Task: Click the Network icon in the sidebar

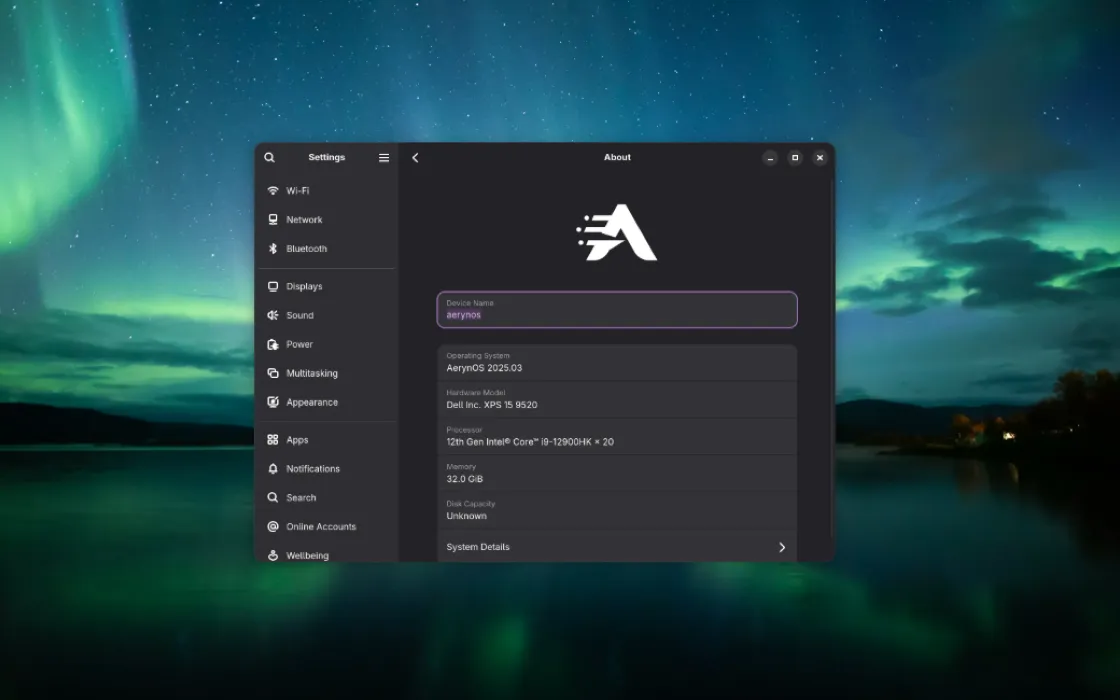Action: point(273,219)
